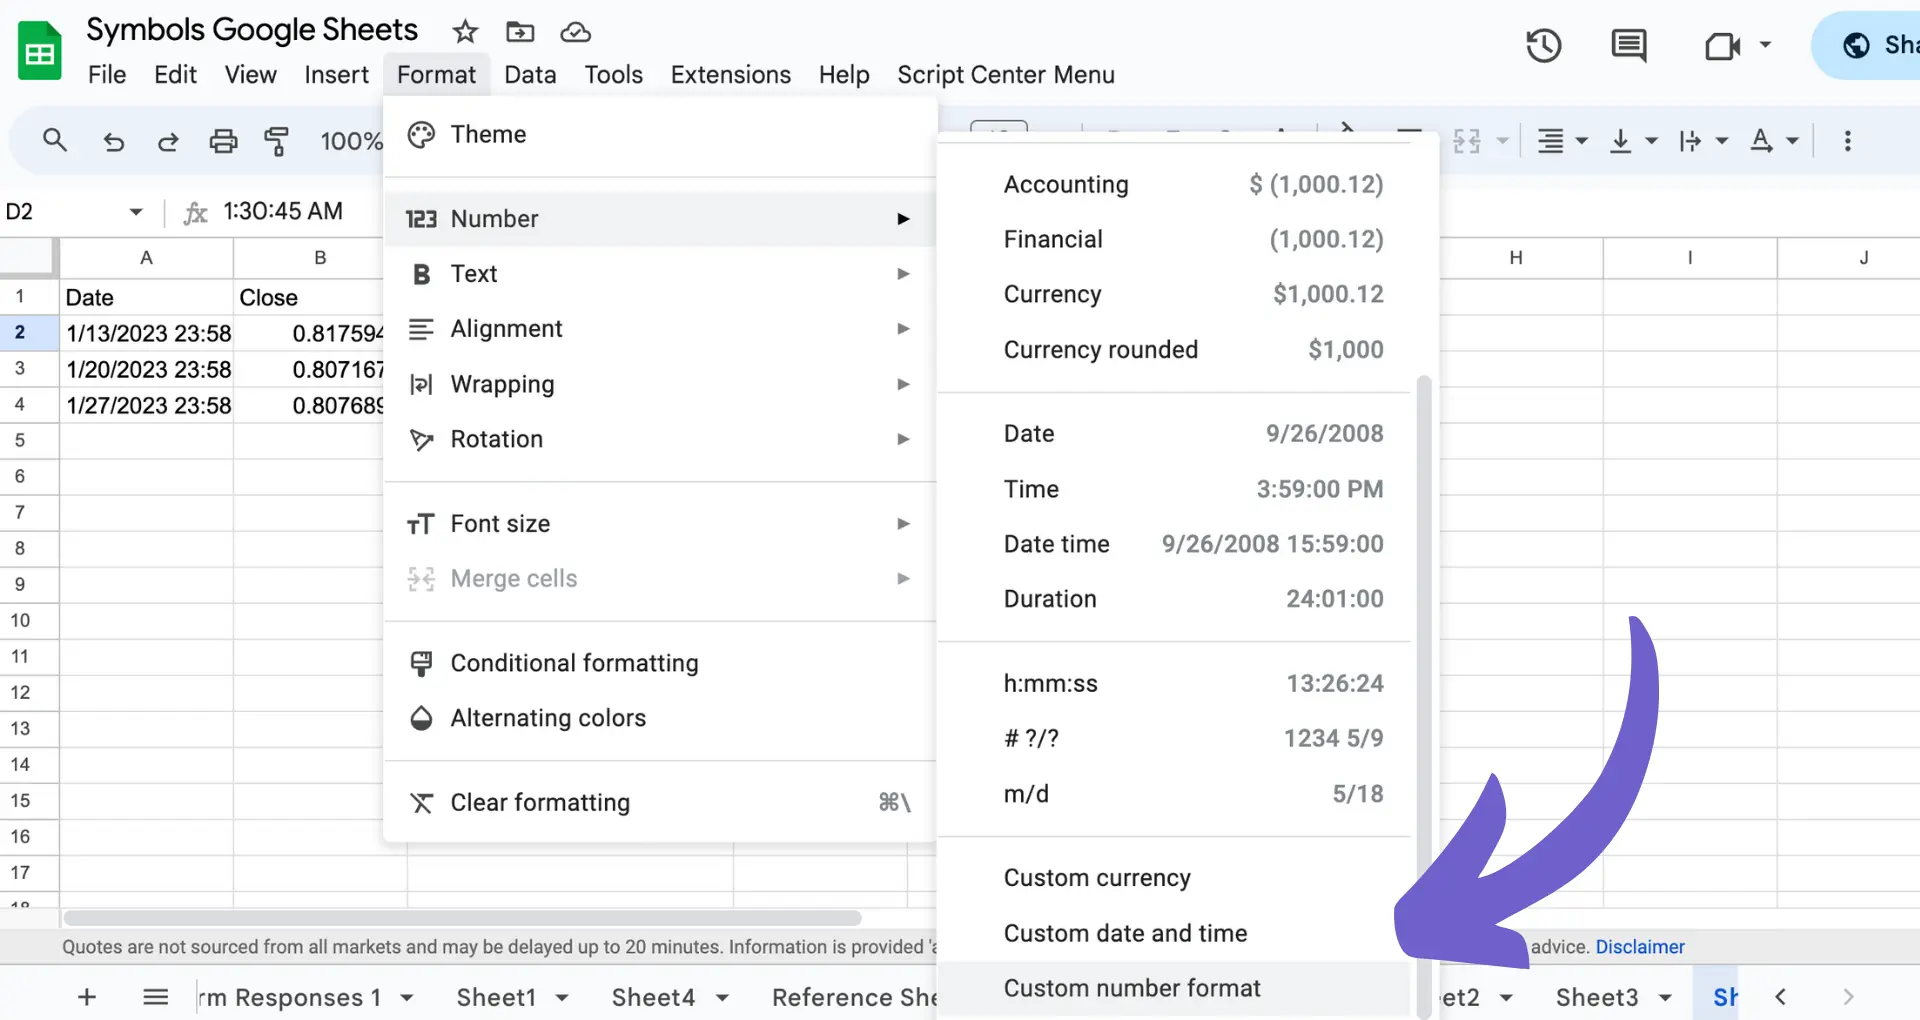
Task: Open the Disclaimer link
Action: tap(1640, 947)
